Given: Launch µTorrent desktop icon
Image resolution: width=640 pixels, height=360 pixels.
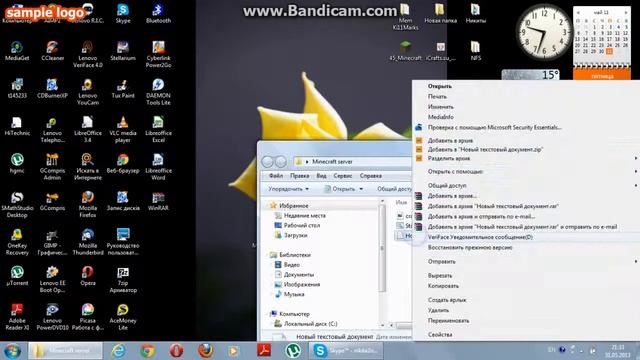Looking at the screenshot, I should (17, 276).
